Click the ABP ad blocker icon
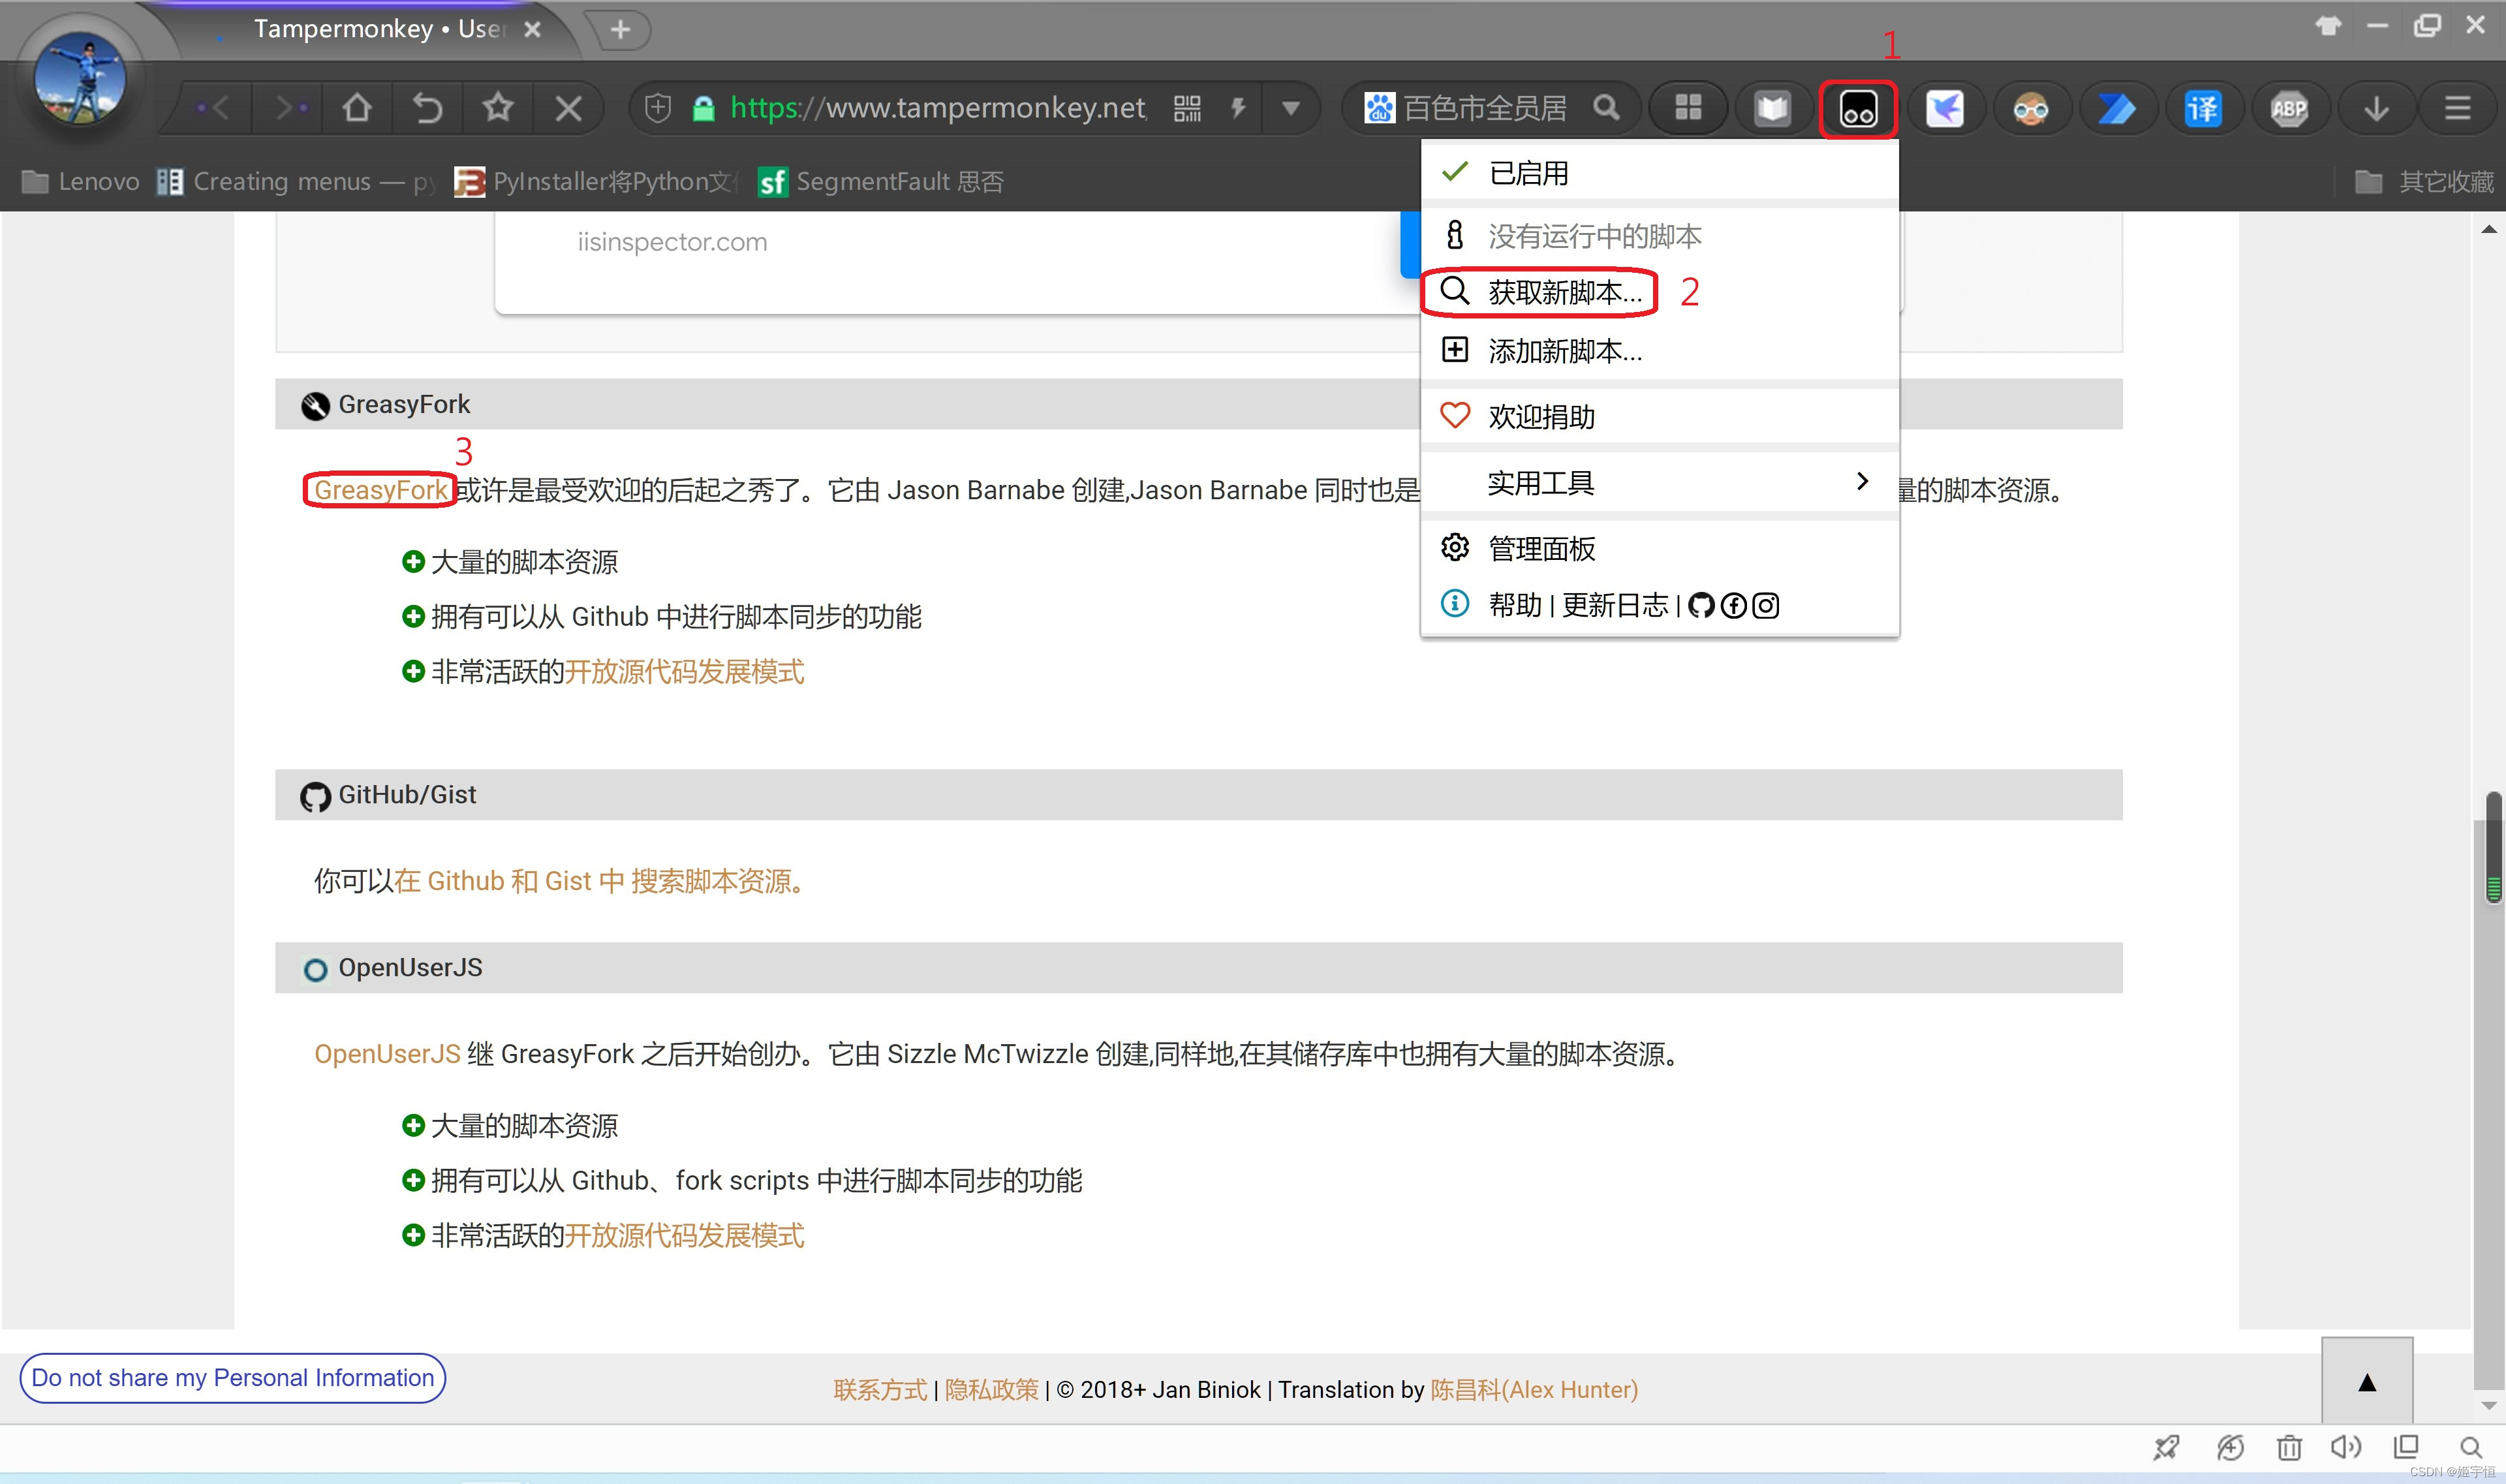Image resolution: width=2506 pixels, height=1484 pixels. click(2289, 109)
